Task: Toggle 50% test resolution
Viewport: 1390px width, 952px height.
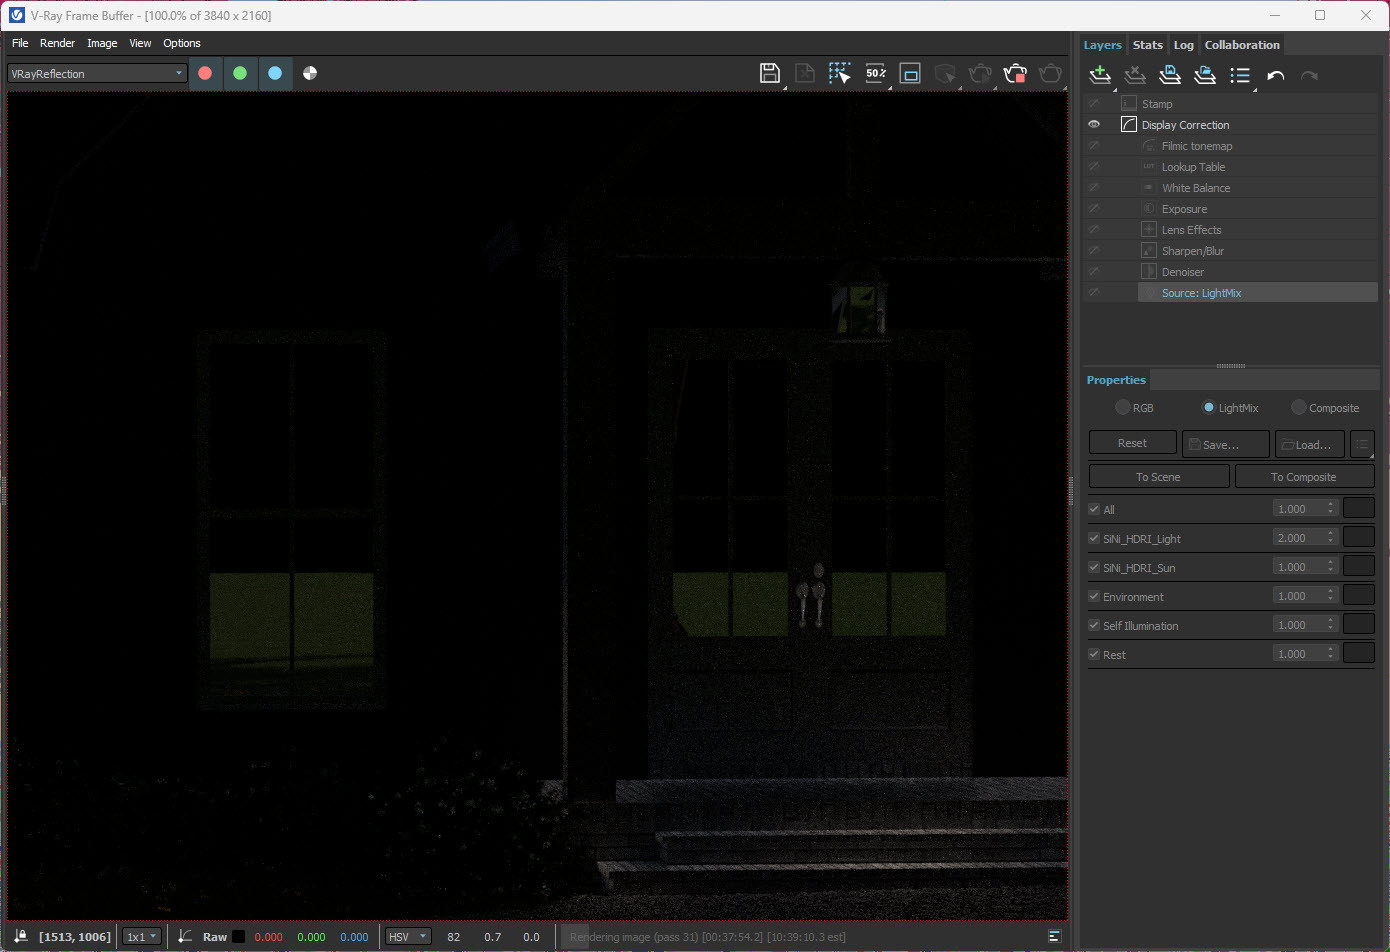Action: click(876, 73)
